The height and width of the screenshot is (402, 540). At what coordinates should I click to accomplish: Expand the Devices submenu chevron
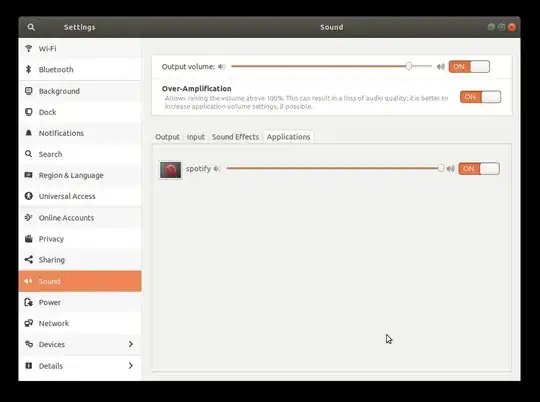coord(131,344)
